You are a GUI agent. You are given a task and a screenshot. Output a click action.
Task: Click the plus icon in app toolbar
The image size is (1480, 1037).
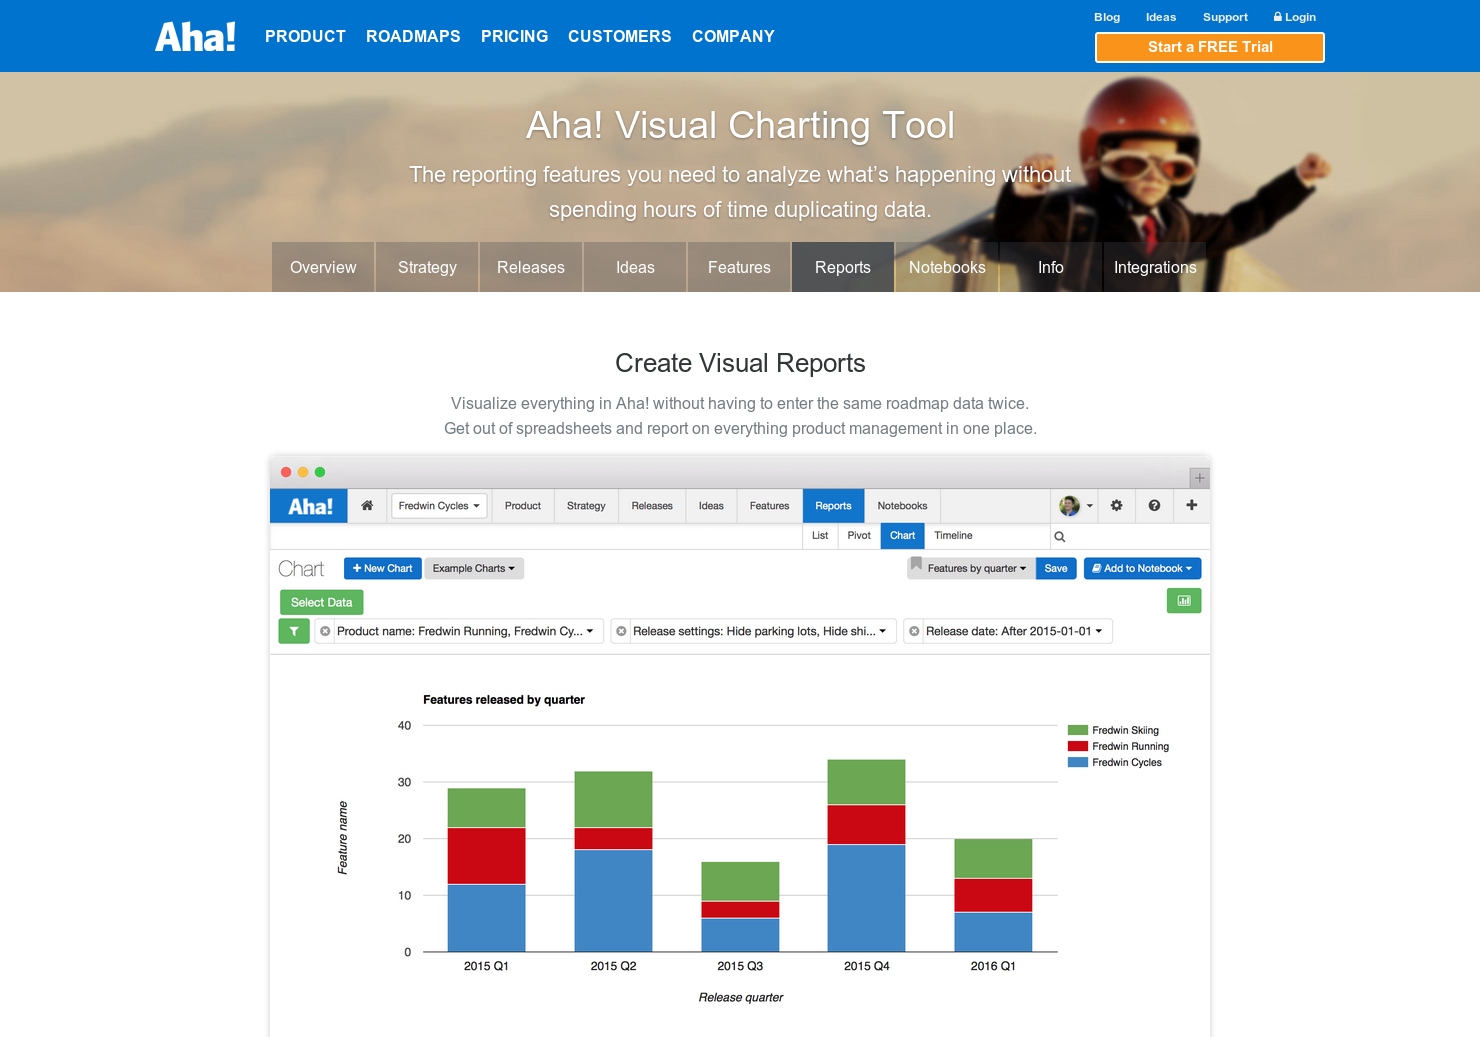[x=1191, y=506]
